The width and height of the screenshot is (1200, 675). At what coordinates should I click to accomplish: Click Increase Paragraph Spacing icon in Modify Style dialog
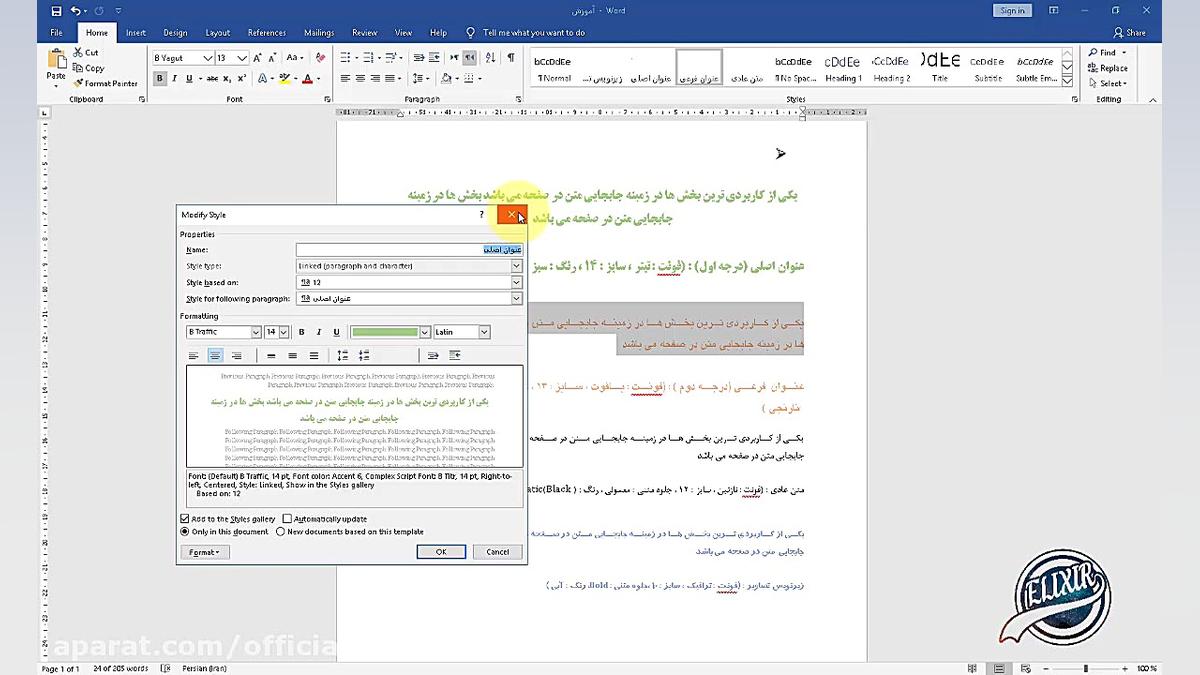[342, 355]
